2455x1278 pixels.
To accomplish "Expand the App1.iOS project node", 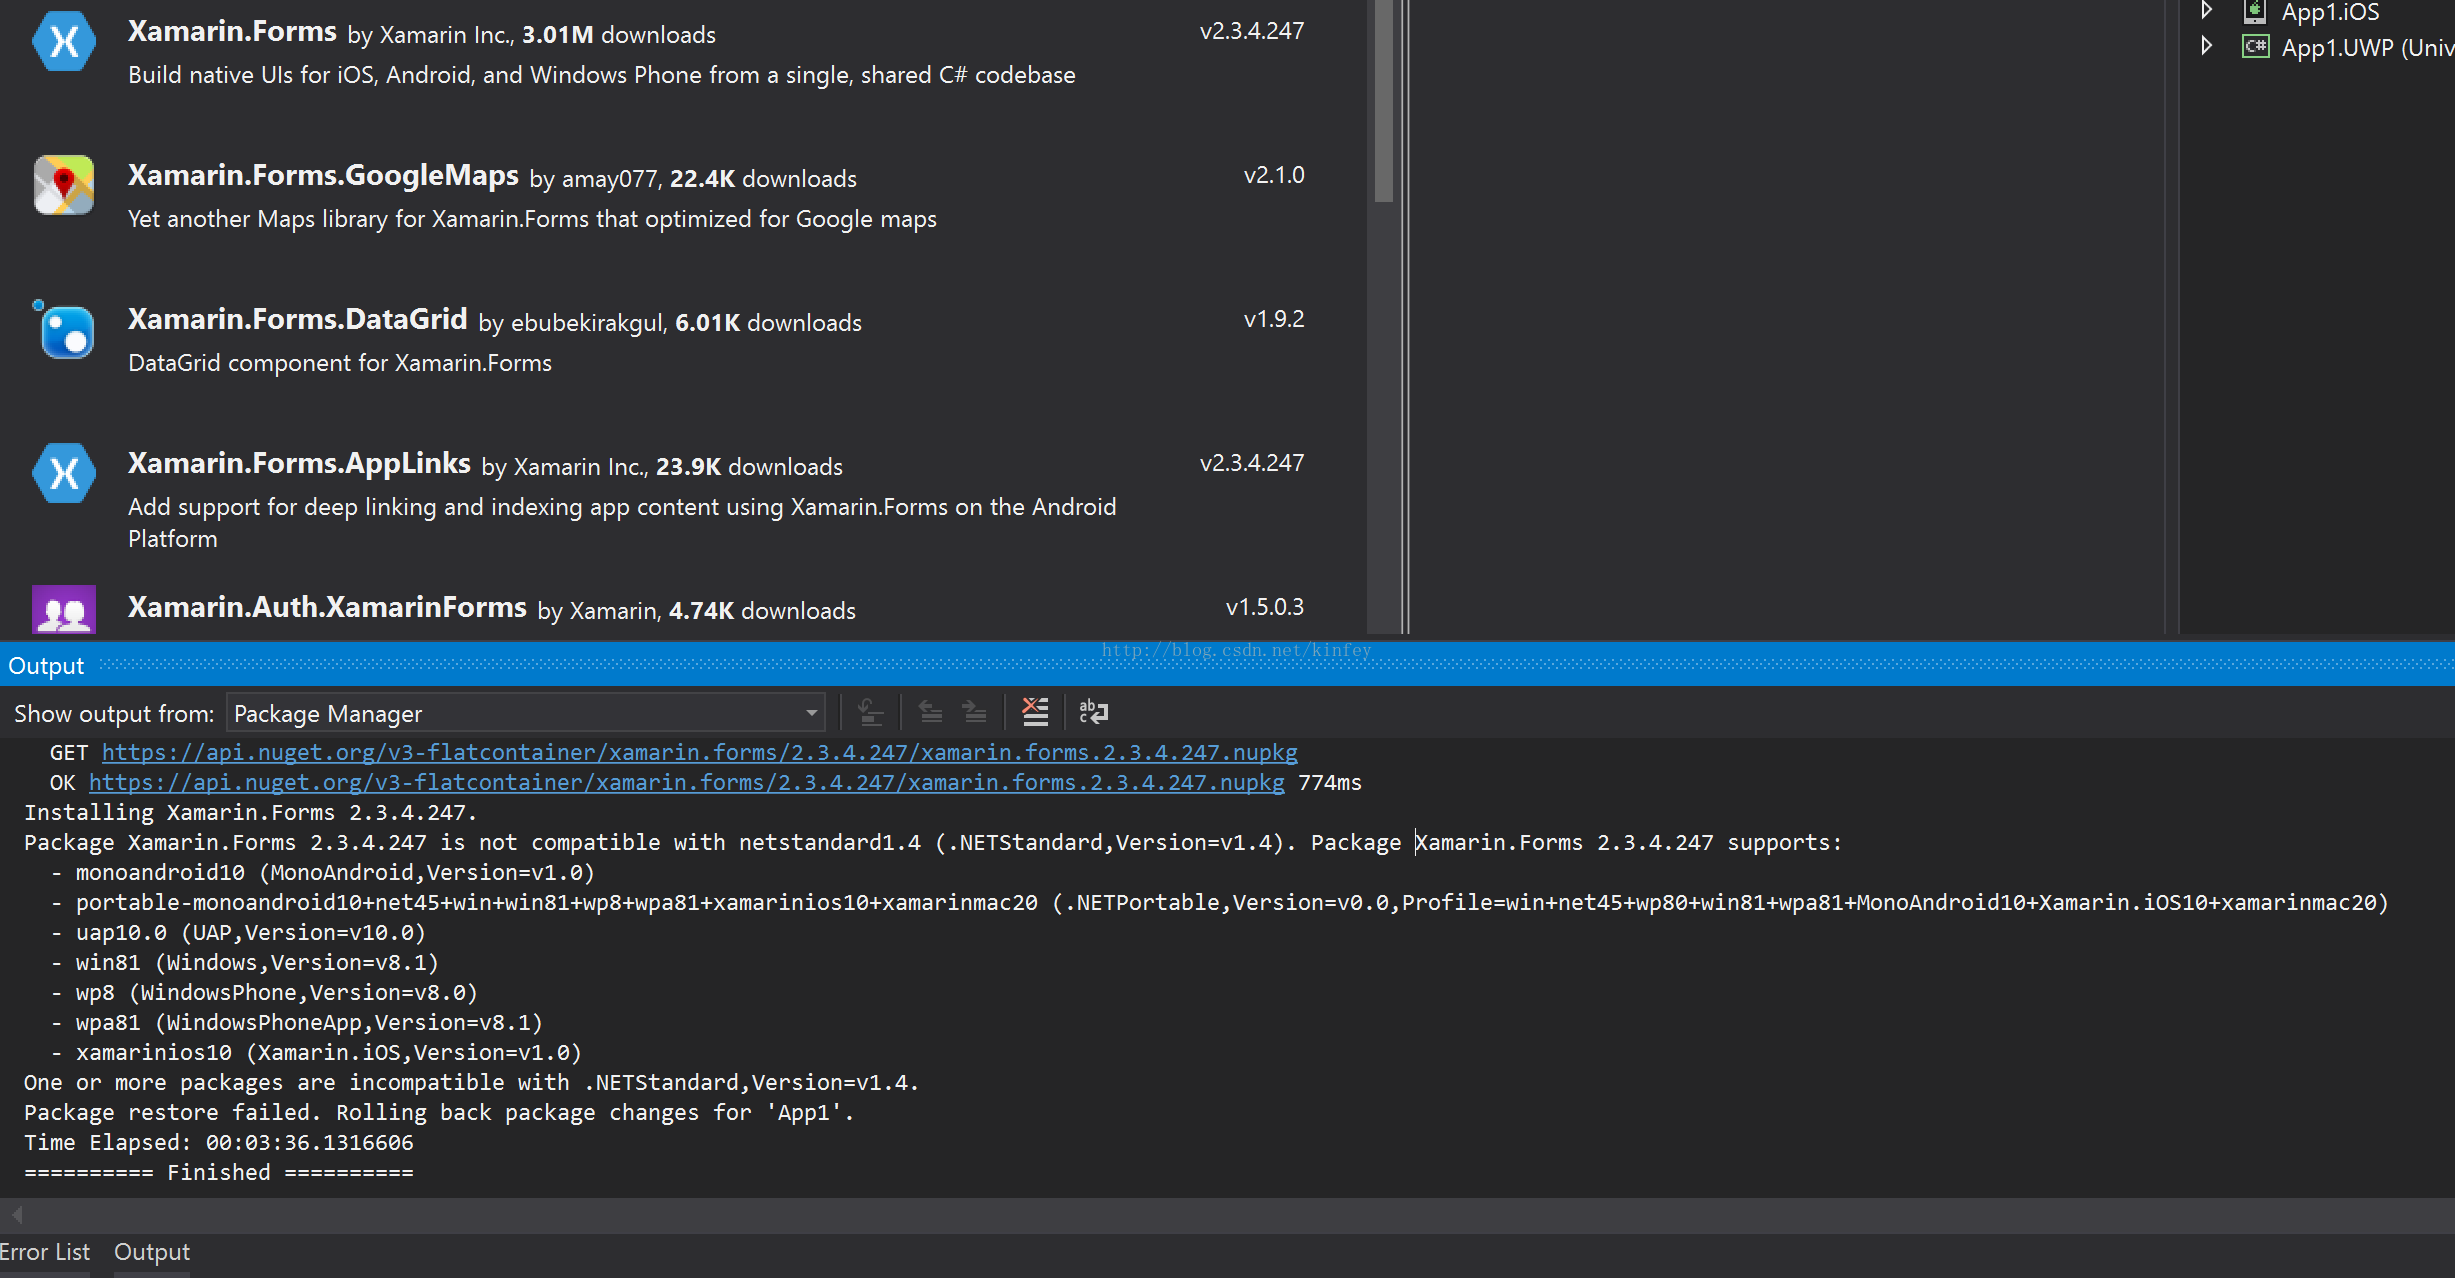I will coord(2206,11).
